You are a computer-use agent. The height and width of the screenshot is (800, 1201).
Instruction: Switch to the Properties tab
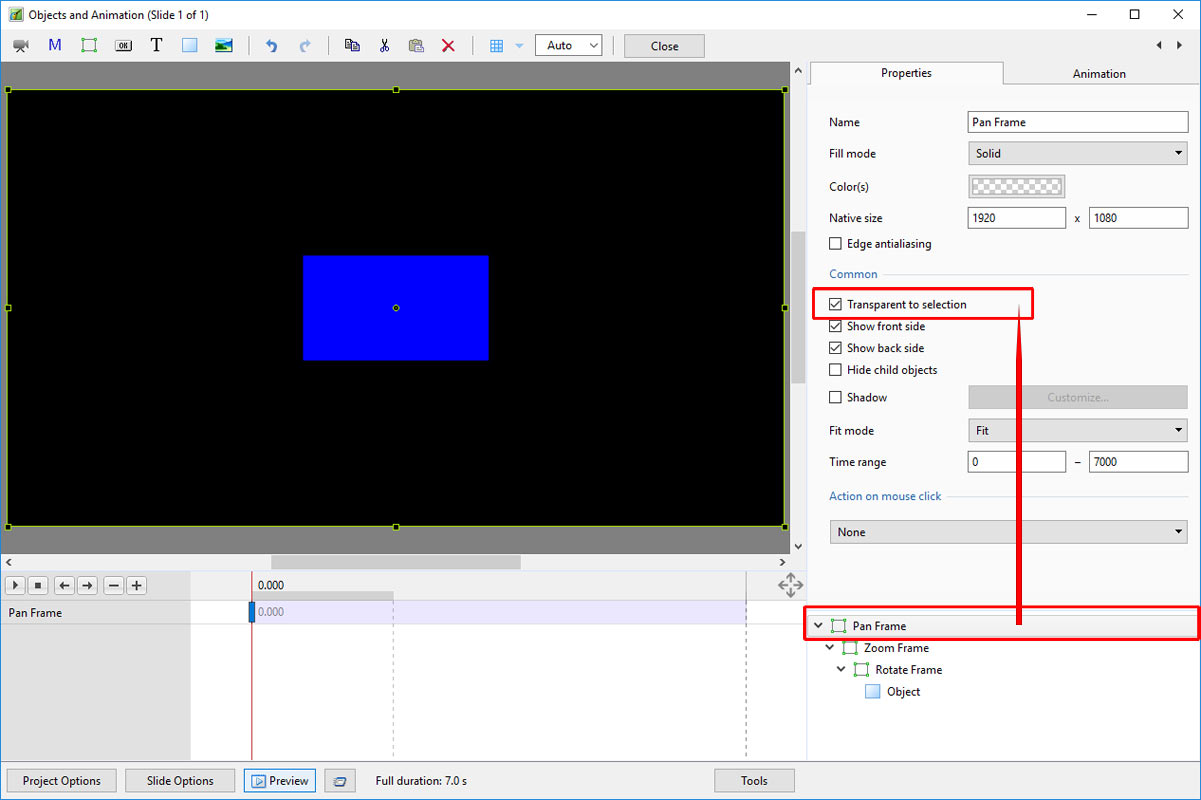(x=906, y=73)
